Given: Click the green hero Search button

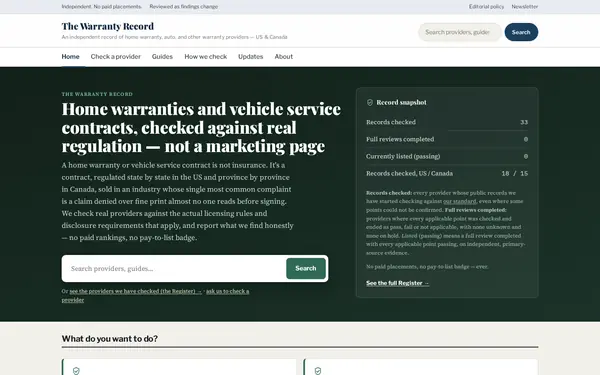Looking at the screenshot, I should click(306, 269).
